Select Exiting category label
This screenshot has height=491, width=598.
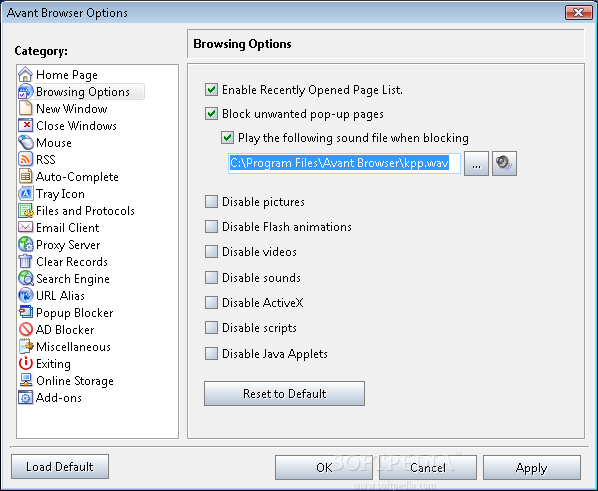click(x=53, y=364)
